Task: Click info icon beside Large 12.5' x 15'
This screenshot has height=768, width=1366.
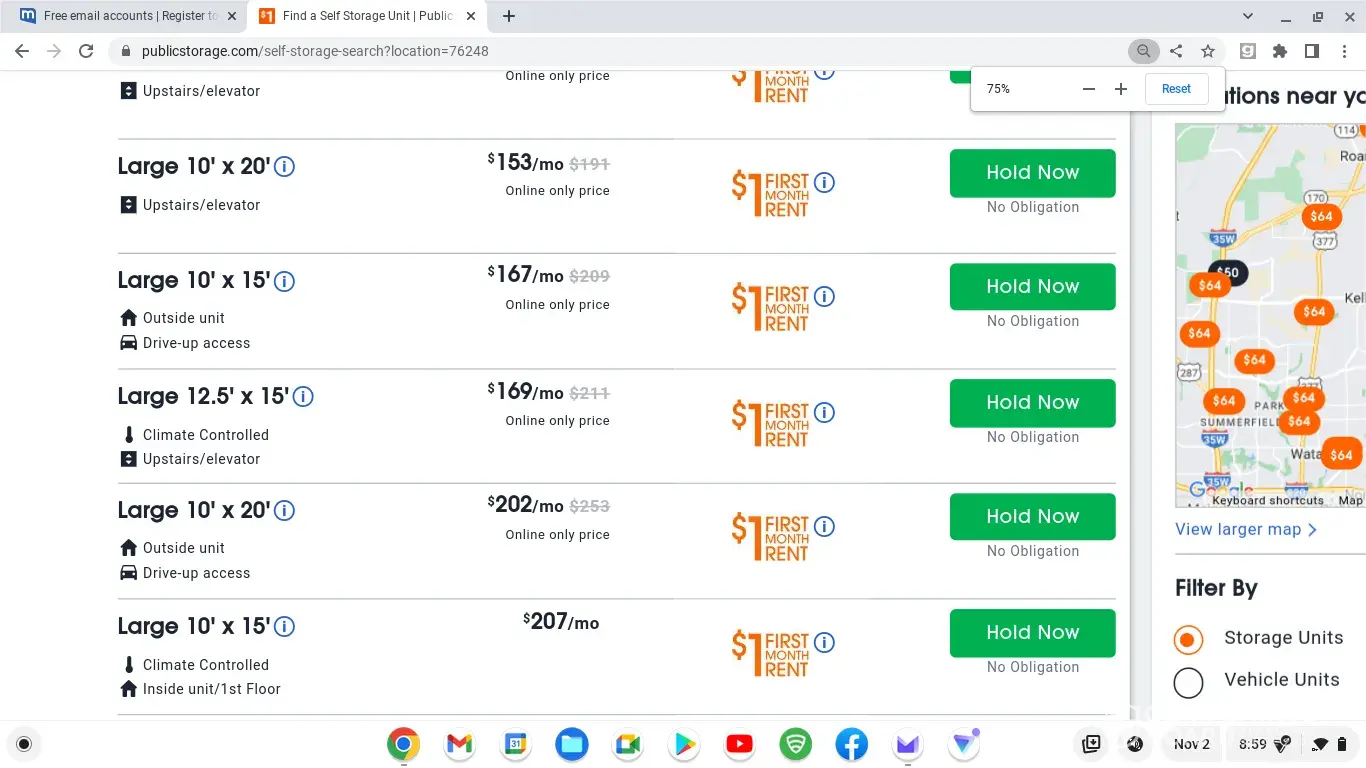Action: [303, 397]
